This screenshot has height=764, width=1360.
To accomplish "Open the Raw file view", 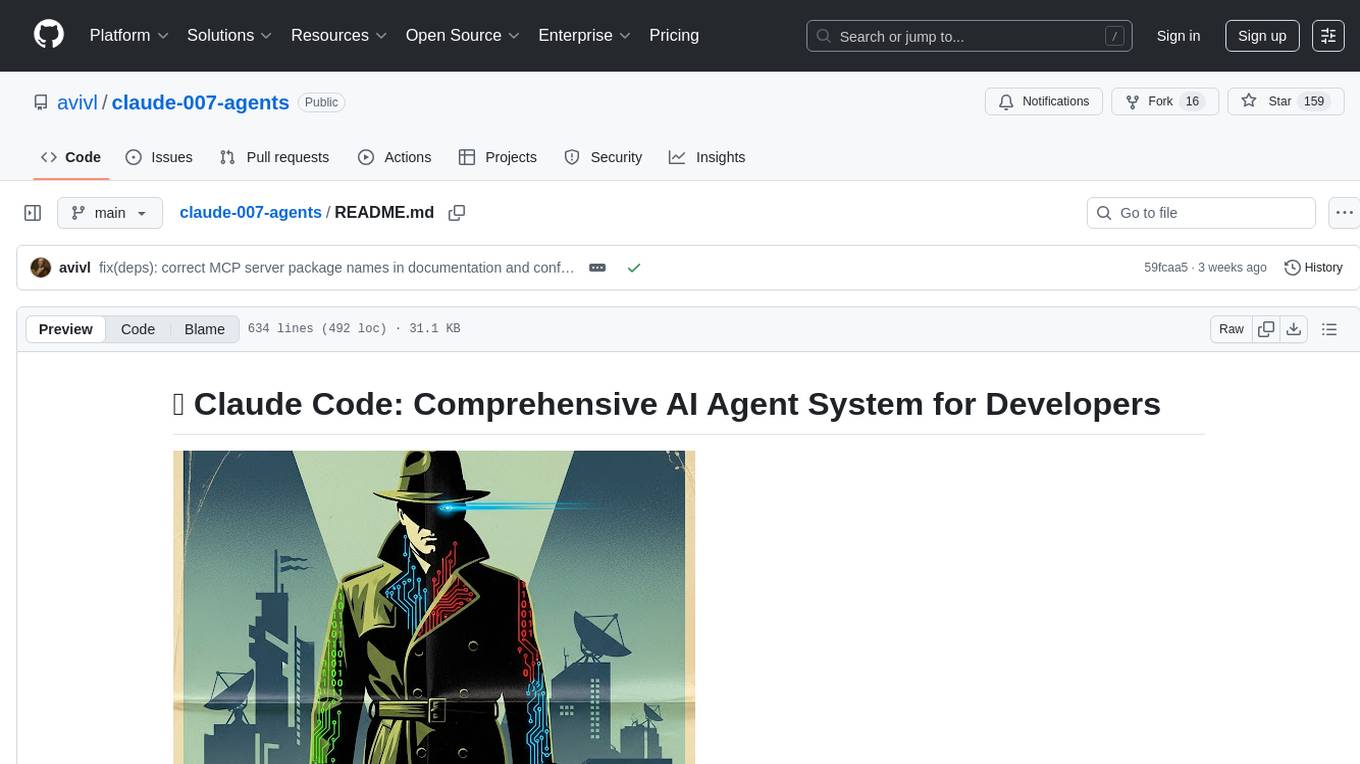I will pos(1231,329).
